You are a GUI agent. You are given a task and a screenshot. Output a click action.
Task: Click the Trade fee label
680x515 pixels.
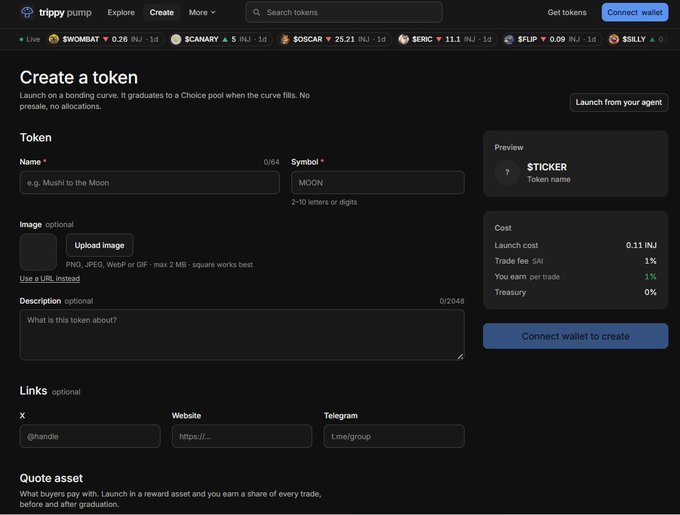(511, 261)
